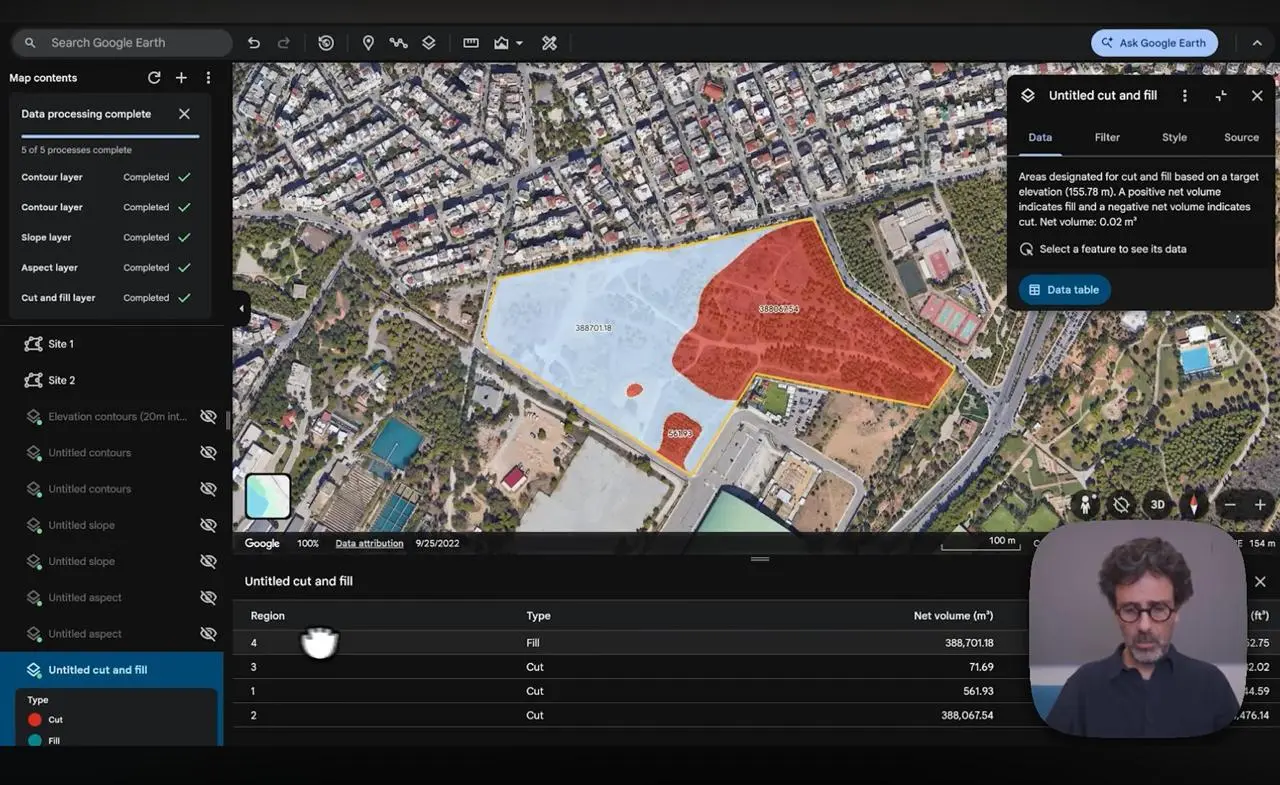This screenshot has height=785, width=1280.
Task: Zoom out with the minus button
Action: click(x=1231, y=505)
